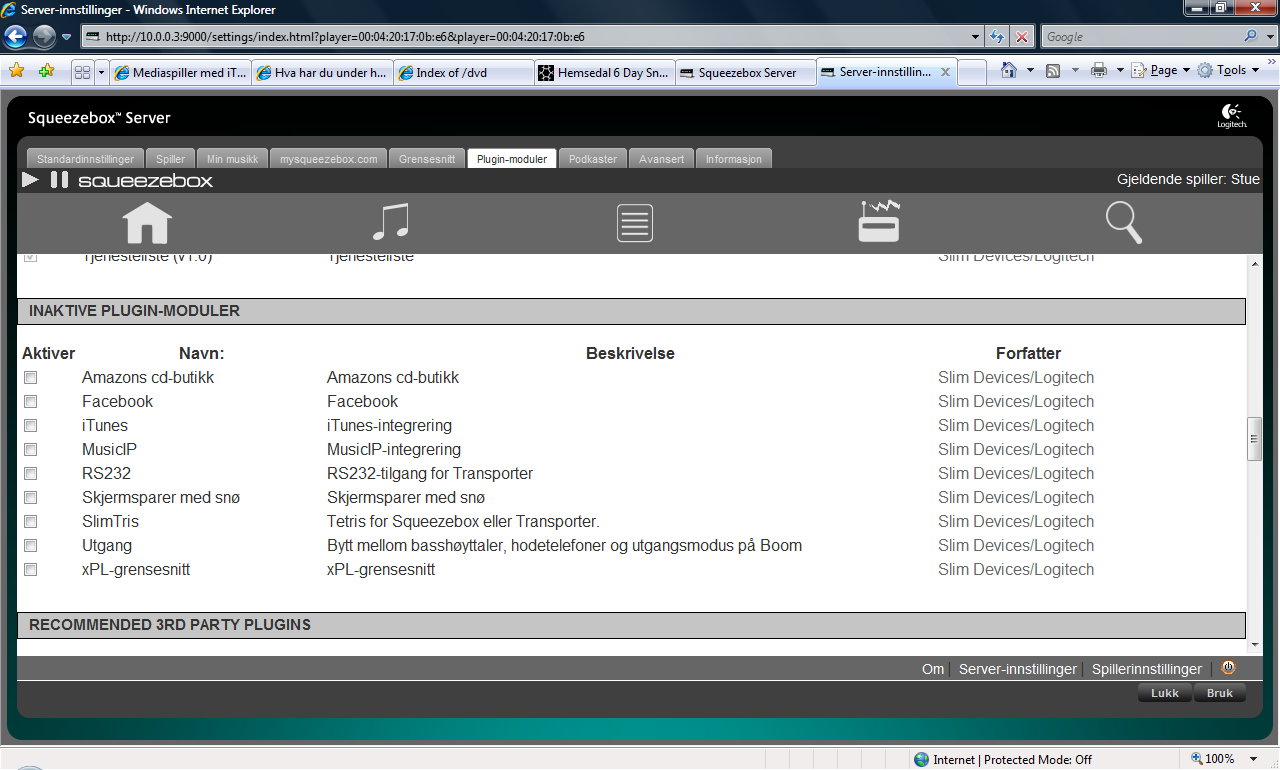
Task: Enable the SlimTris plugin checkbox
Action: pos(31,522)
